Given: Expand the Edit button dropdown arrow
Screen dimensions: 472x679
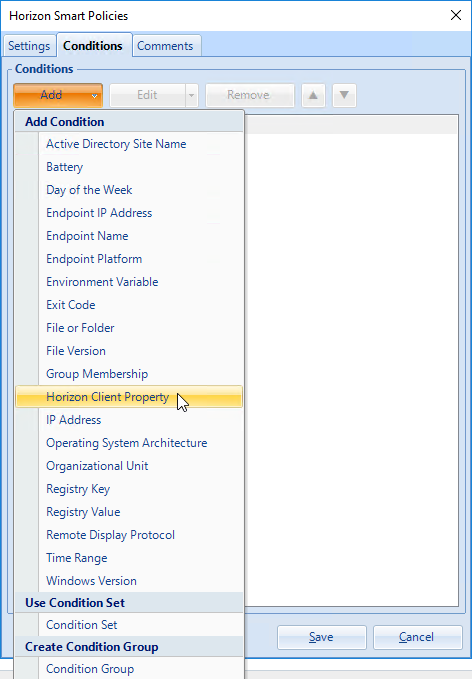Looking at the screenshot, I should 191,95.
